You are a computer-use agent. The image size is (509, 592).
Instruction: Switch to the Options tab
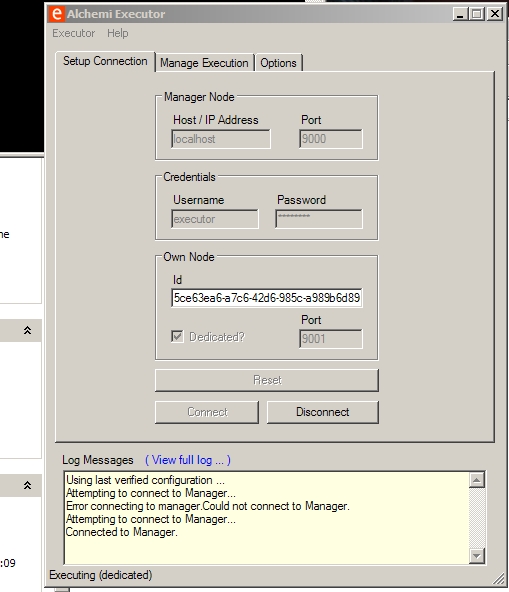click(278, 63)
